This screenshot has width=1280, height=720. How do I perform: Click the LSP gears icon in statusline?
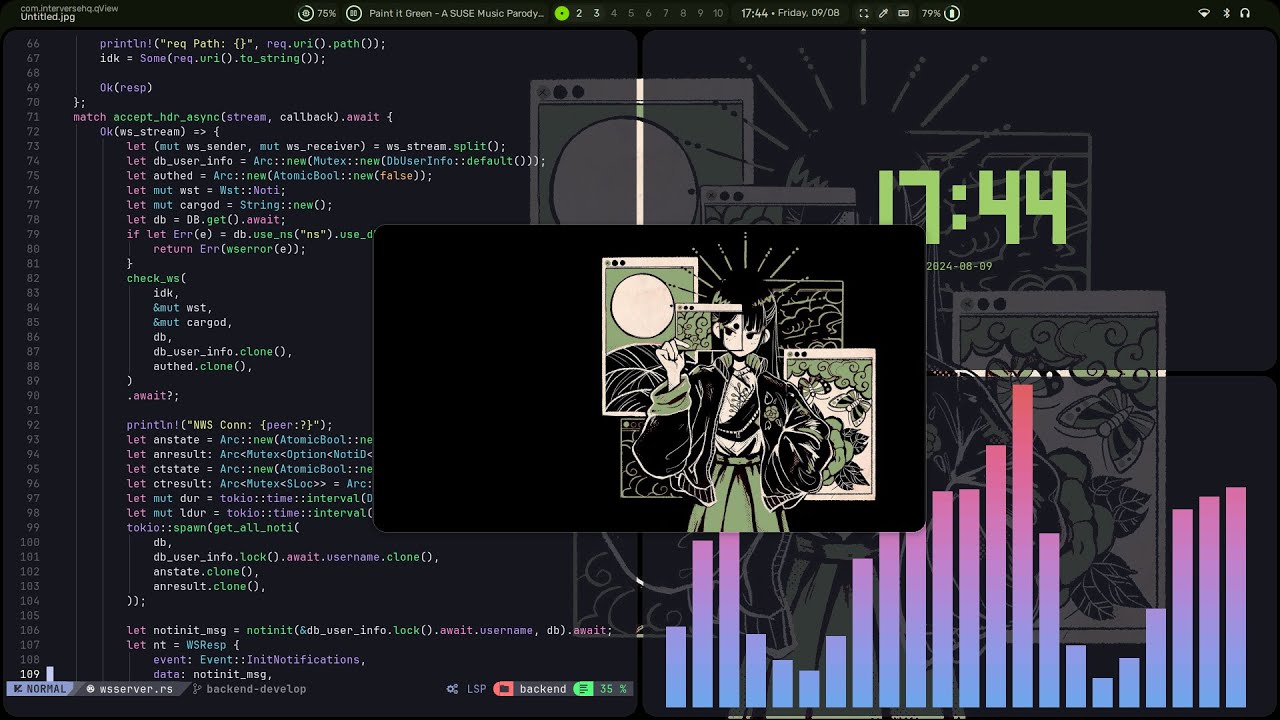[x=453, y=689]
